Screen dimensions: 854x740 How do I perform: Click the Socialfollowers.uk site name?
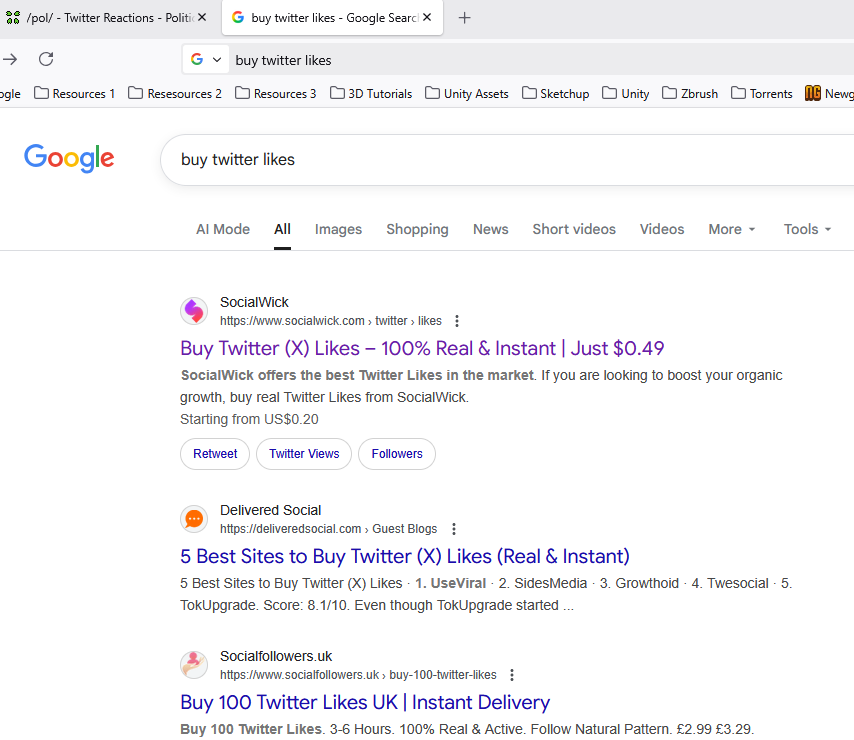pyautogui.click(x=276, y=656)
